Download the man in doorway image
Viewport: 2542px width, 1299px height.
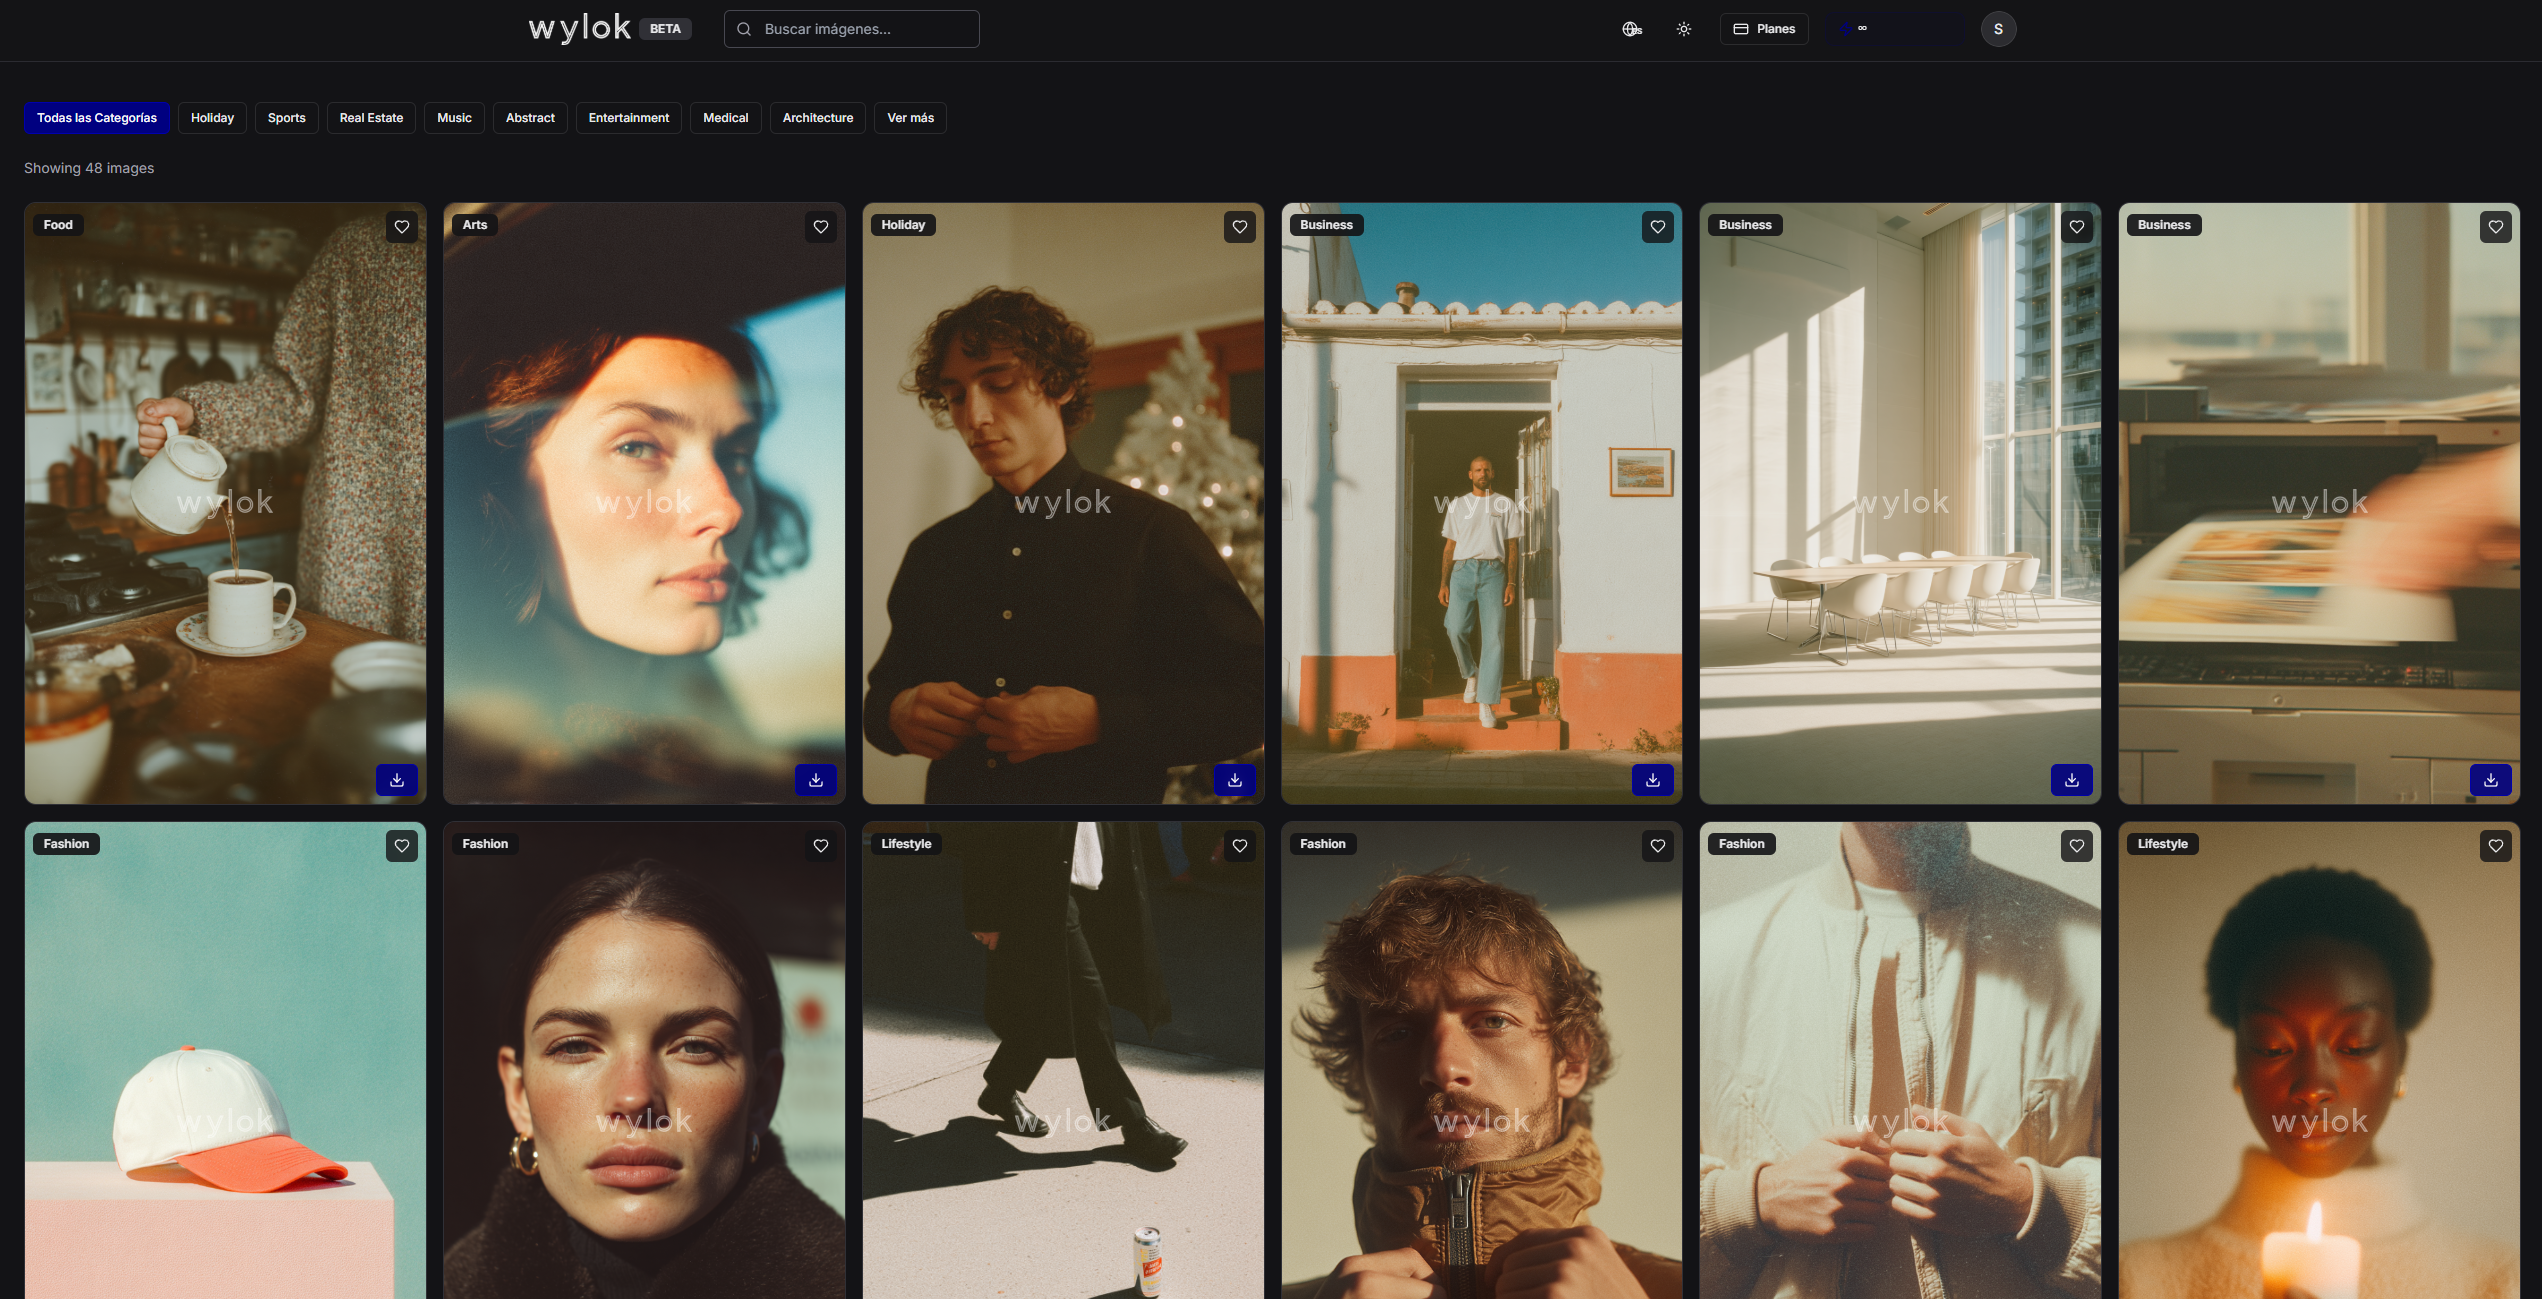1653,780
